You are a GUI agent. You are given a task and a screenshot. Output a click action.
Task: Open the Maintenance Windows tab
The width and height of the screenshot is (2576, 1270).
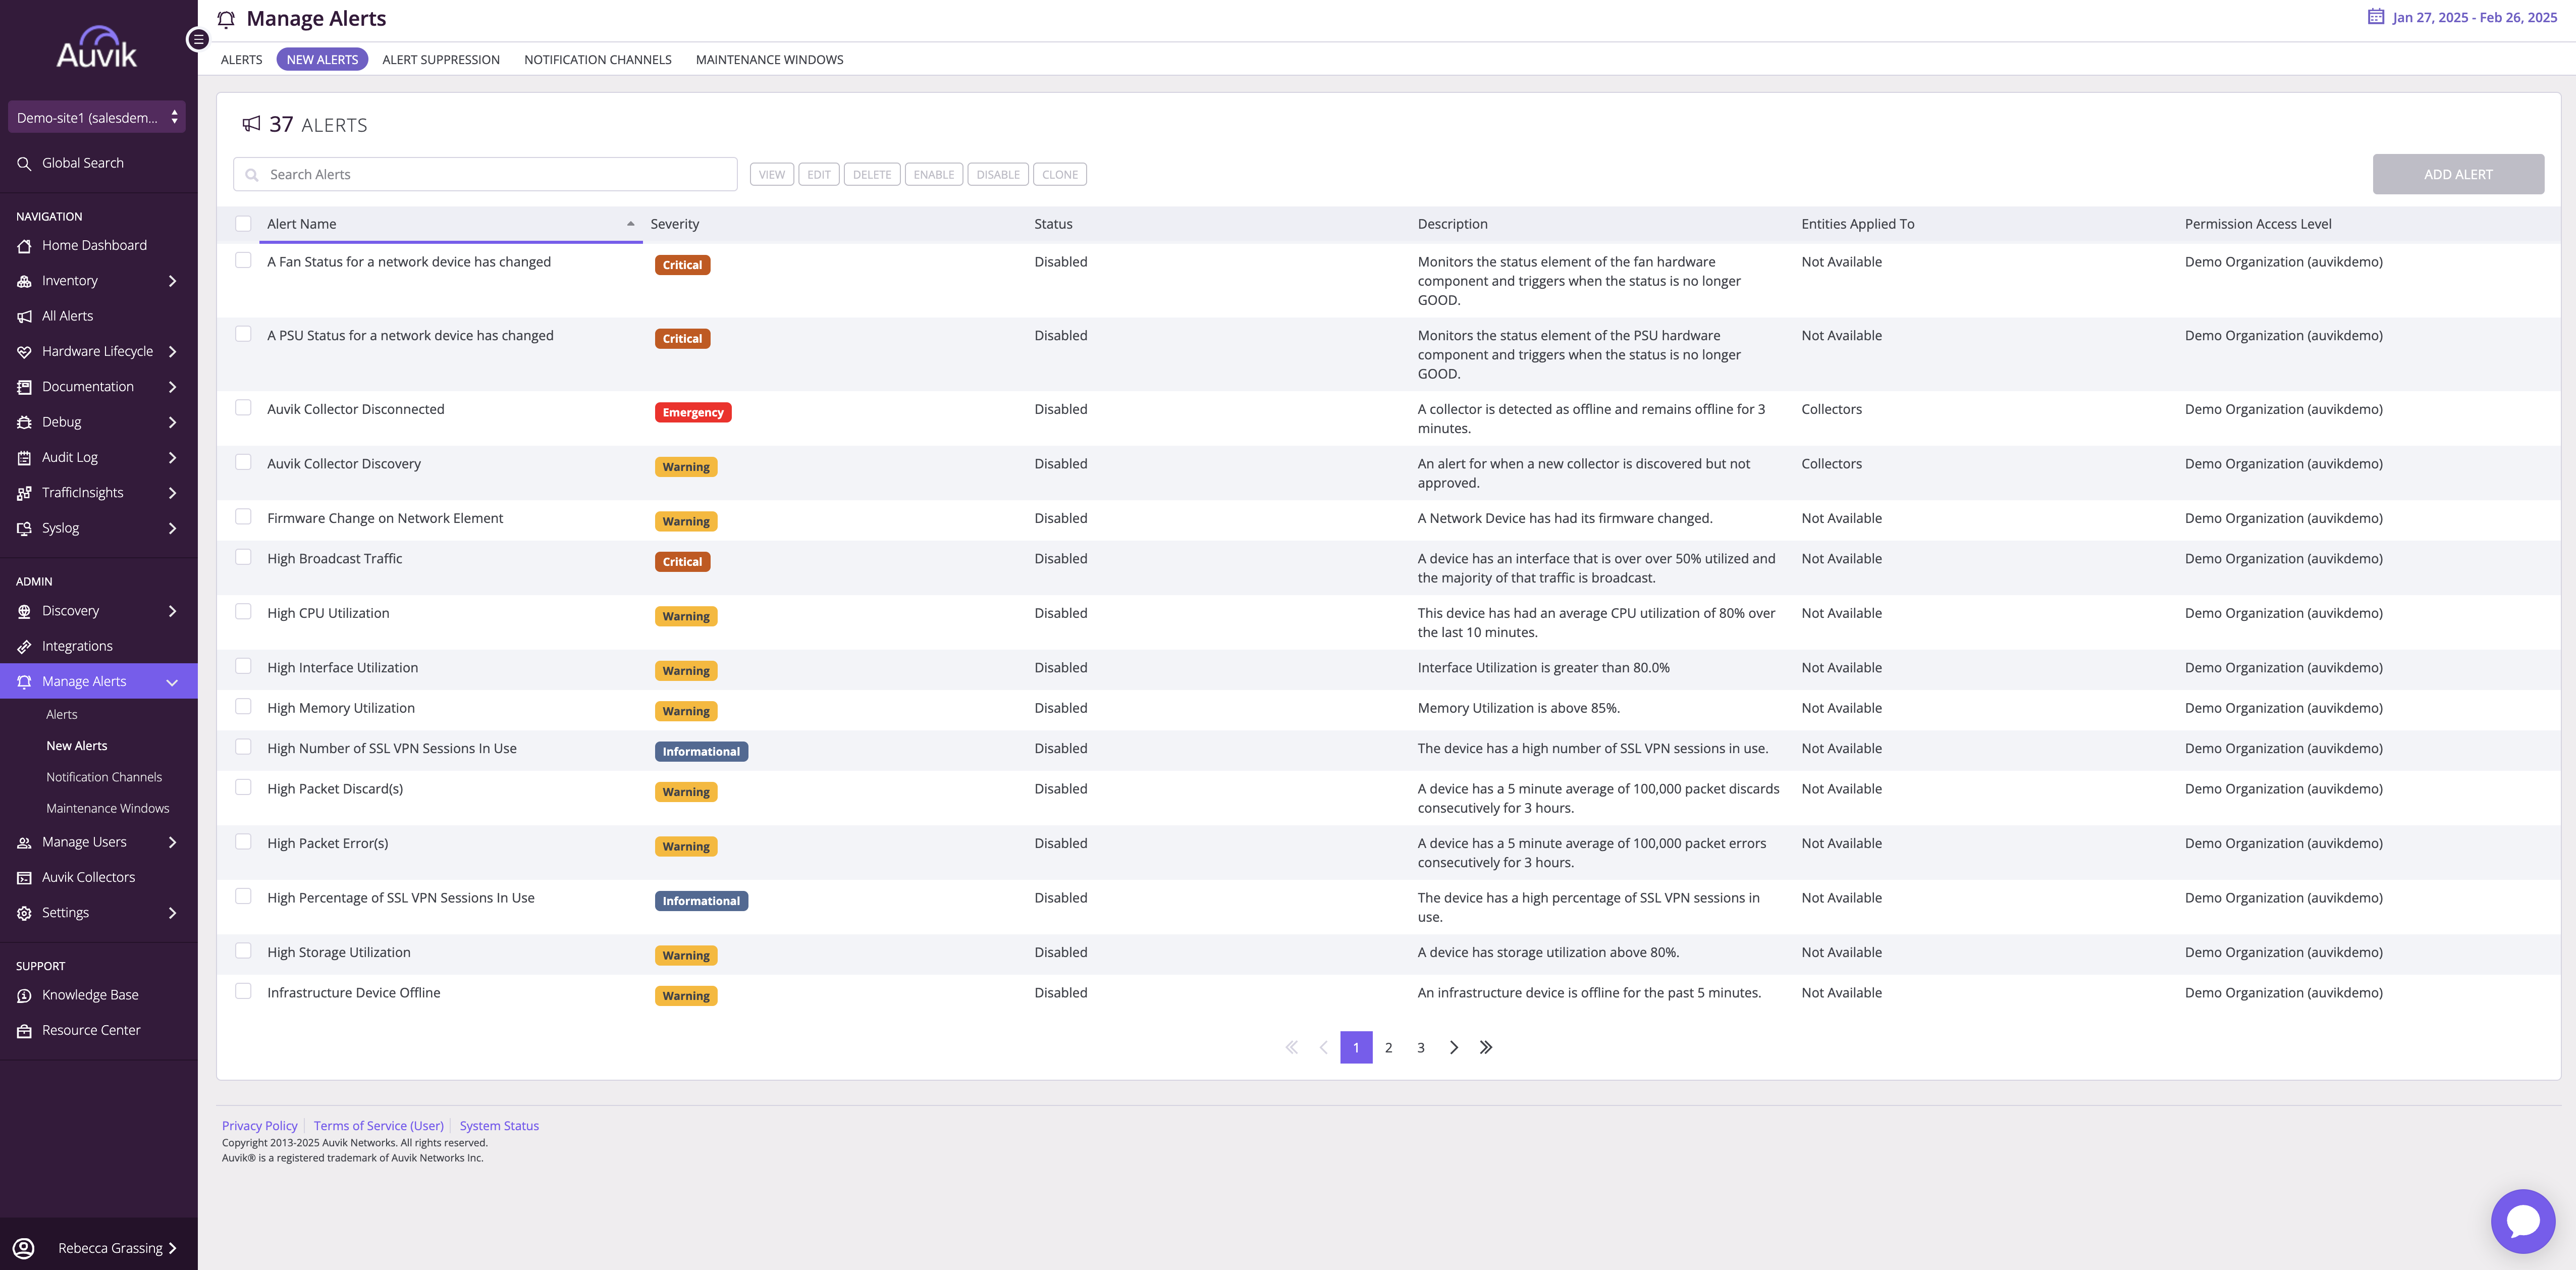[x=769, y=60]
